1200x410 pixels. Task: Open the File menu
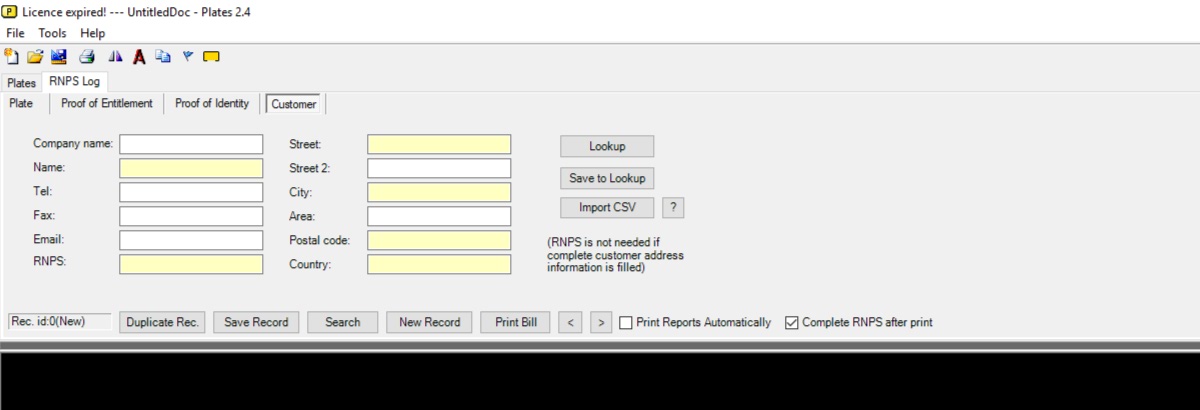click(15, 33)
